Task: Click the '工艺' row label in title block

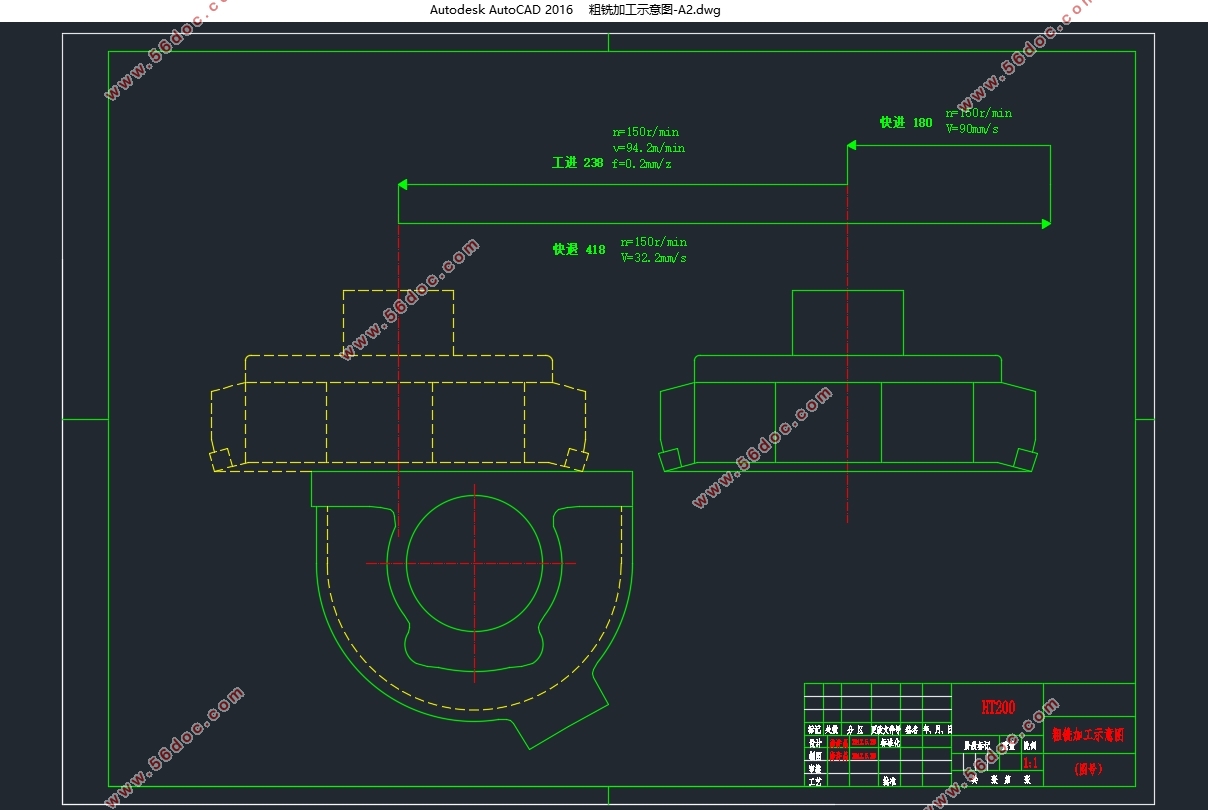Action: 815,781
